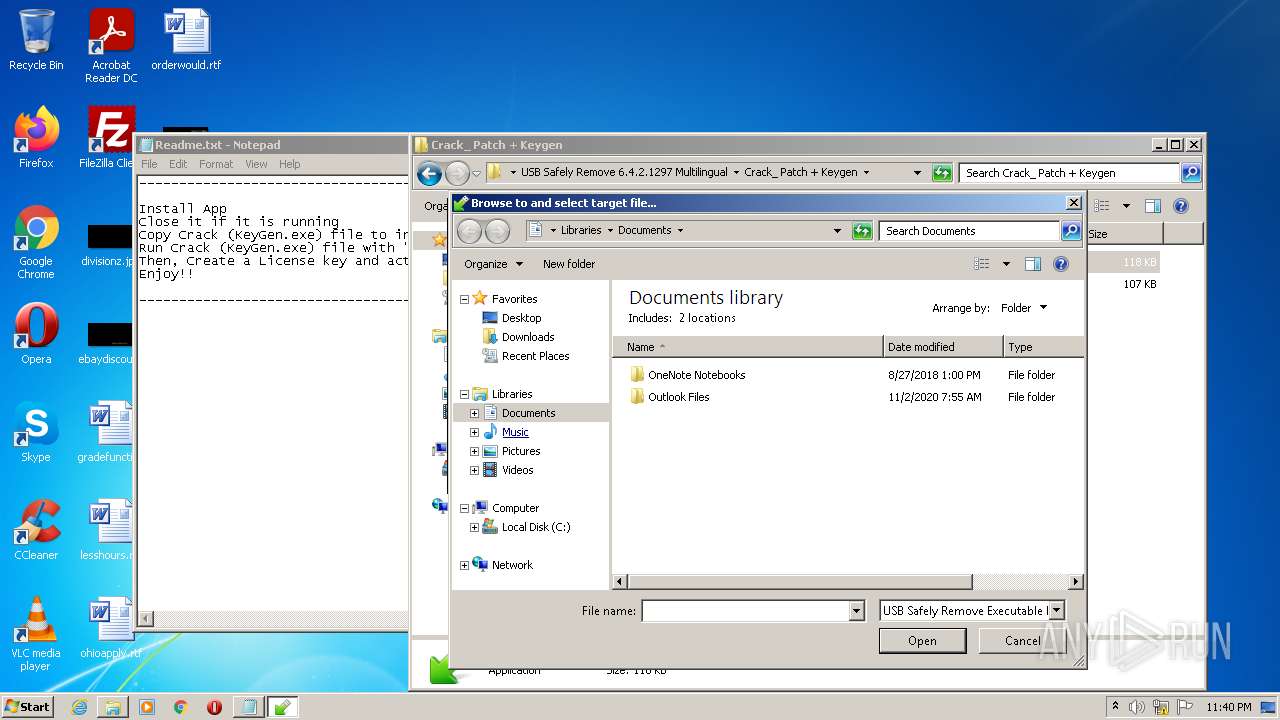Open orderwould.rtf desktop file

(186, 41)
